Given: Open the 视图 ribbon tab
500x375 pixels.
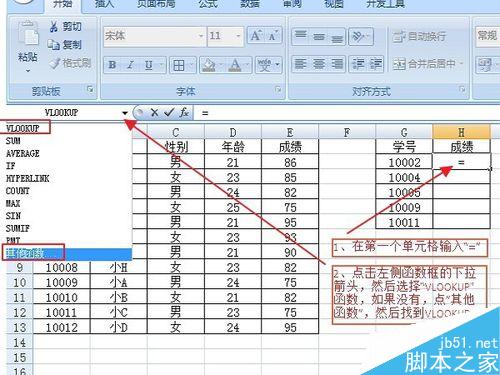Looking at the screenshot, I should coord(334,4).
